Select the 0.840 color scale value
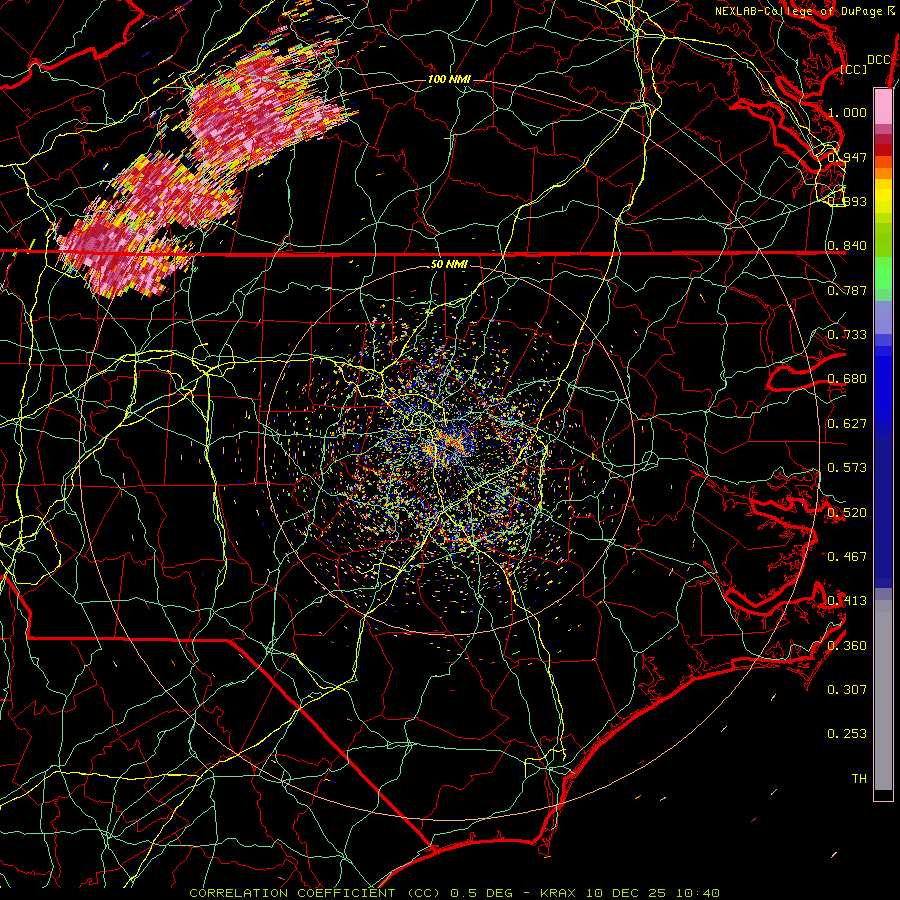The width and height of the screenshot is (900, 900). point(847,246)
